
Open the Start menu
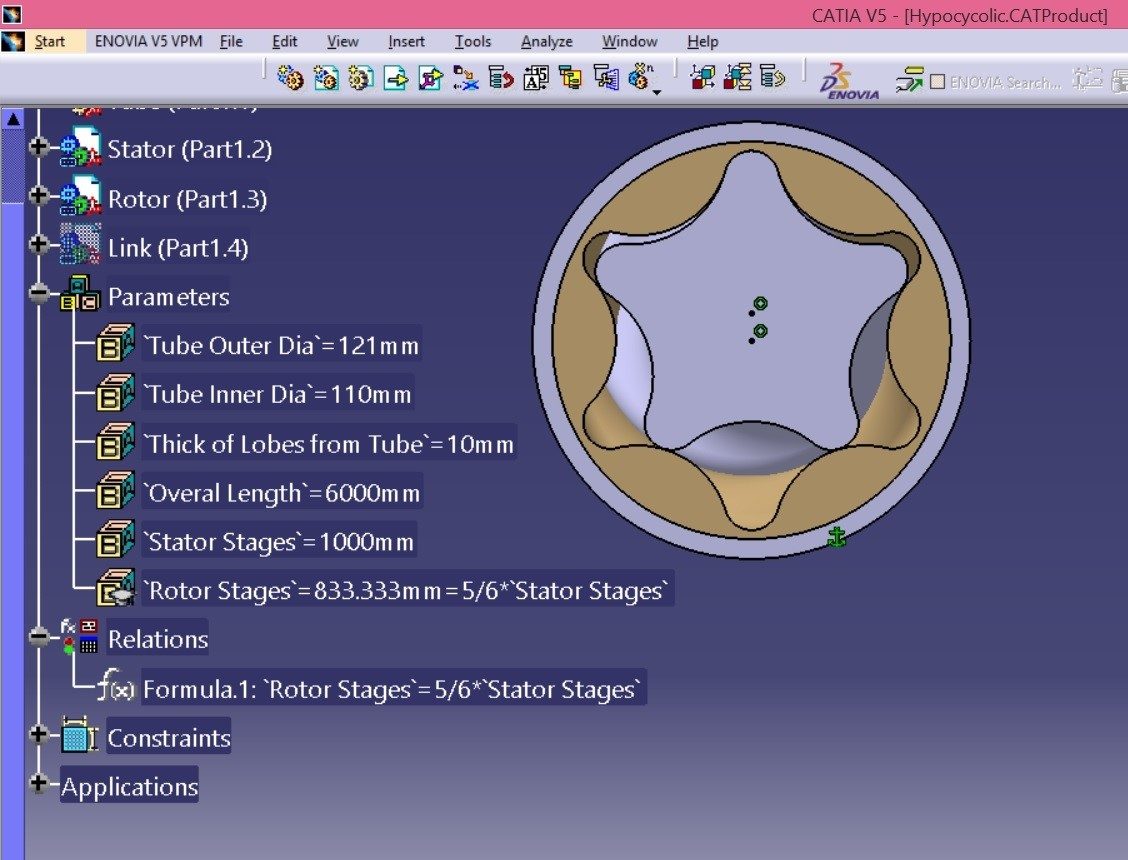coord(50,42)
